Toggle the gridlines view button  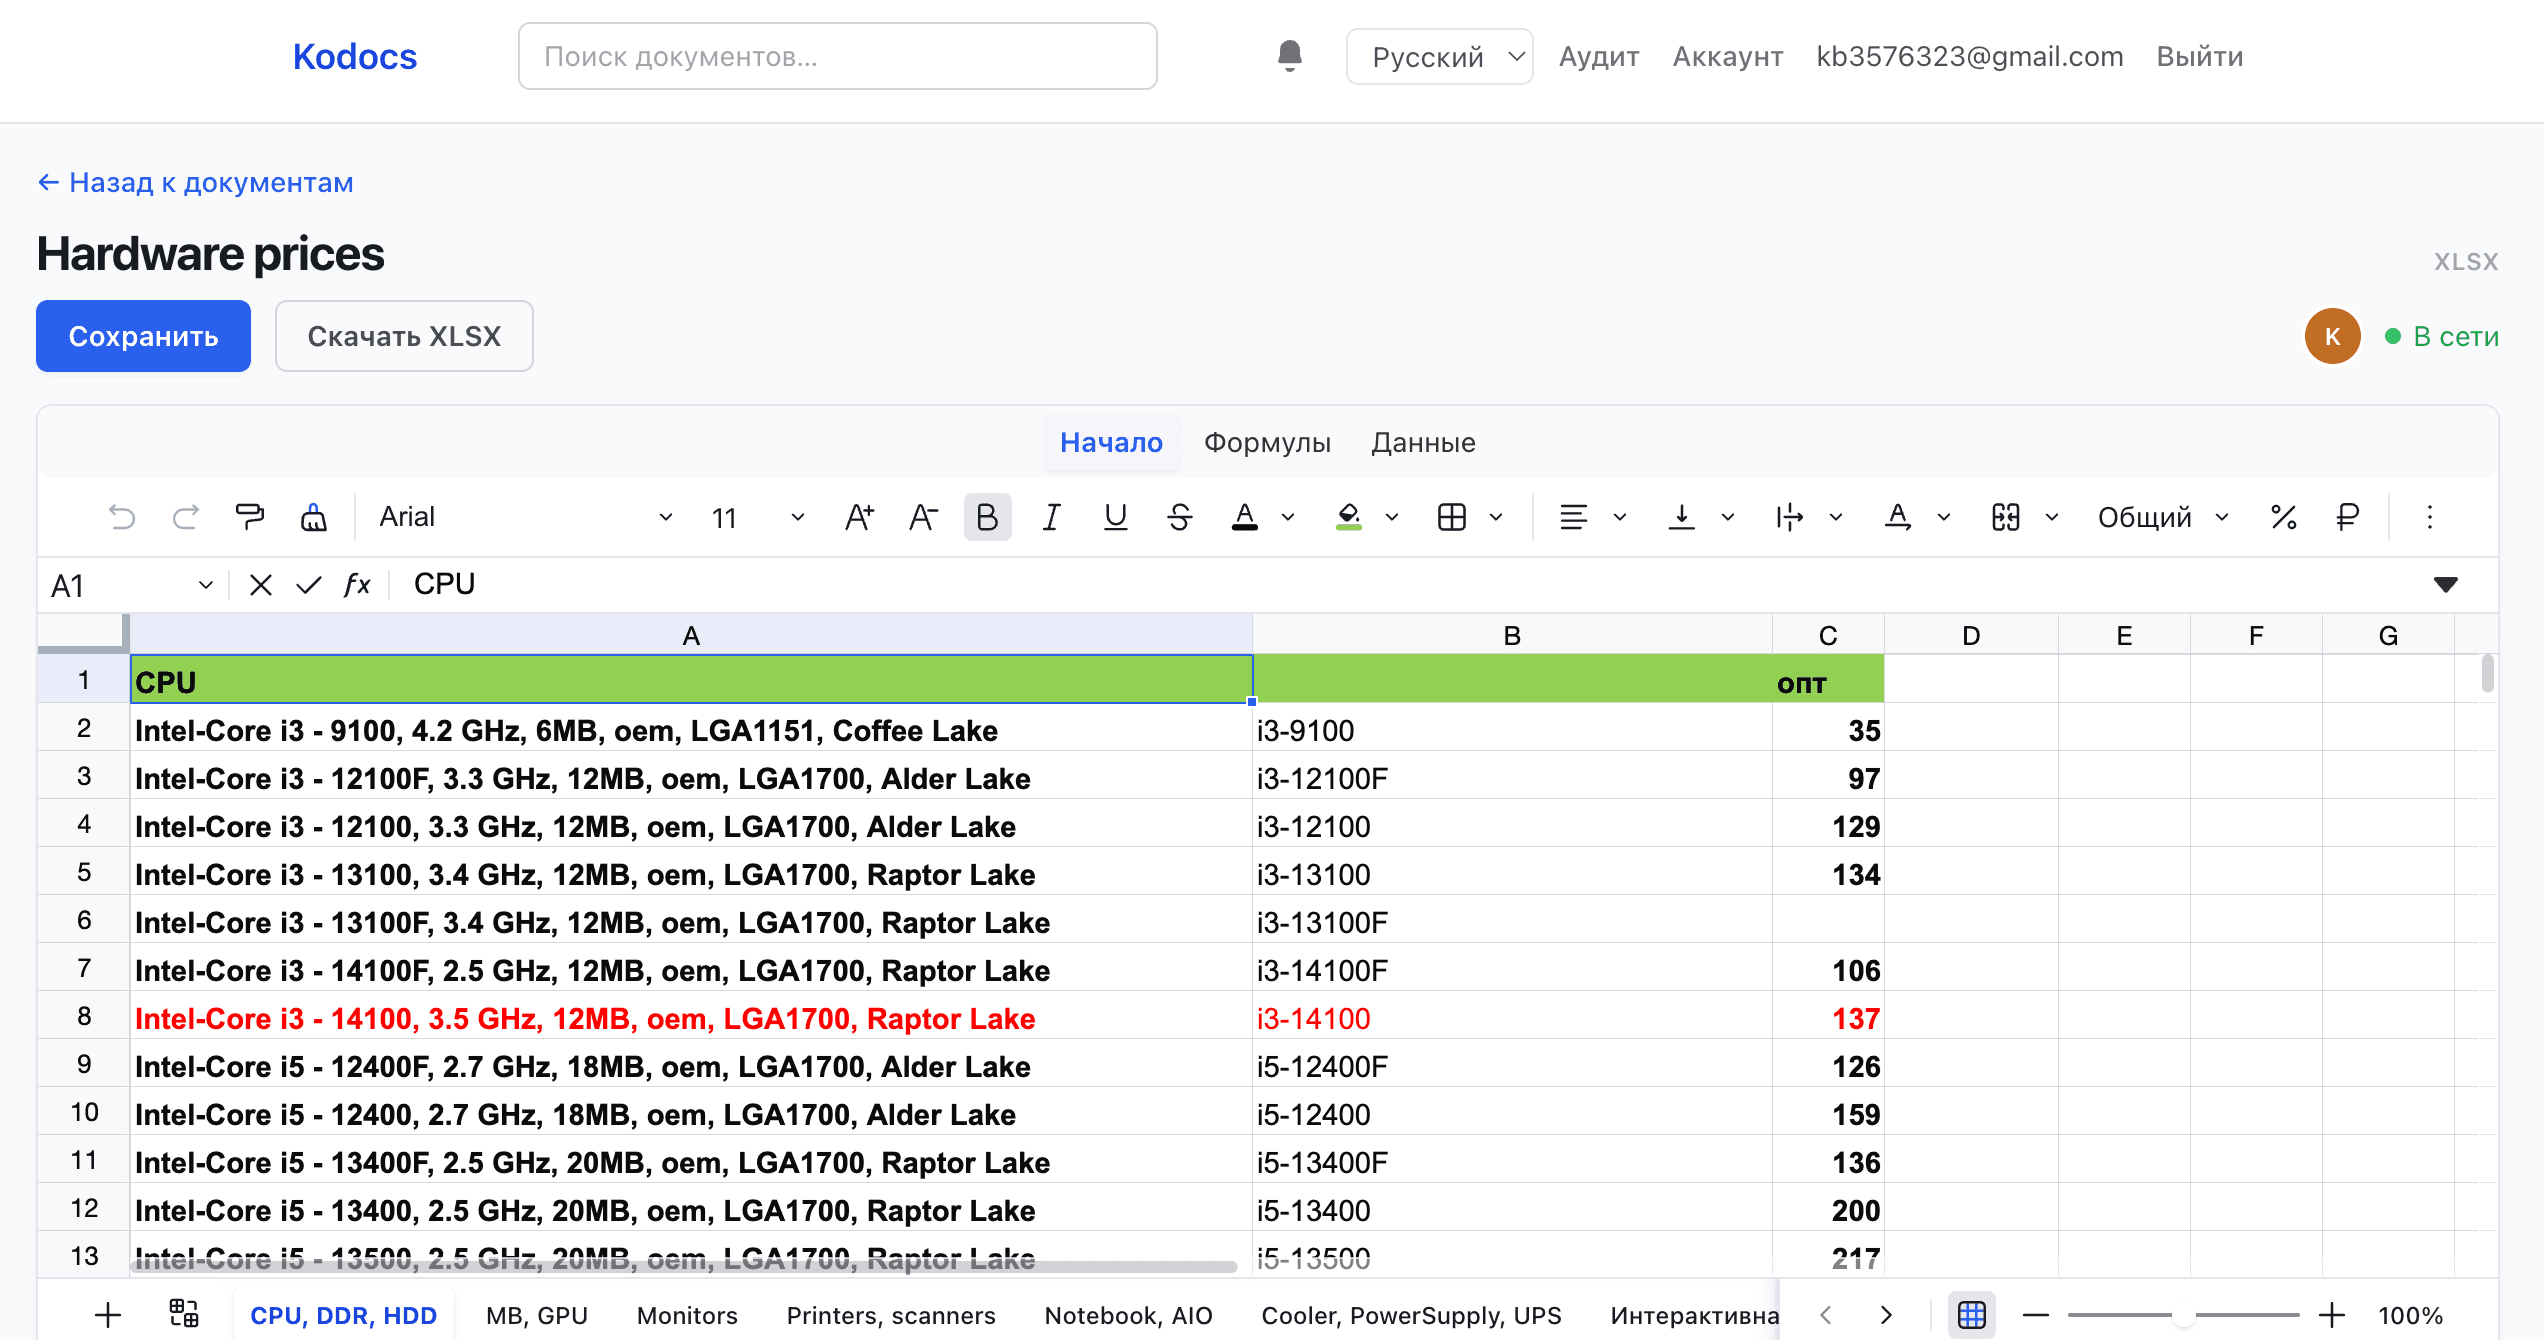1972,1315
